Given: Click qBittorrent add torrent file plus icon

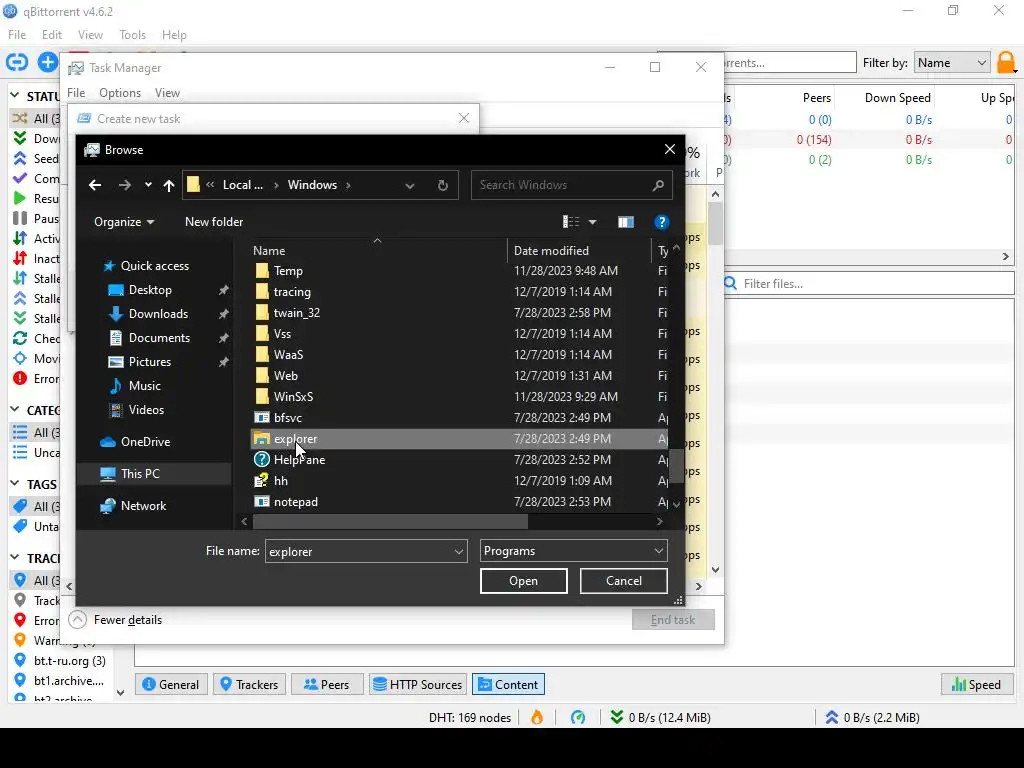Looking at the screenshot, I should pyautogui.click(x=48, y=62).
